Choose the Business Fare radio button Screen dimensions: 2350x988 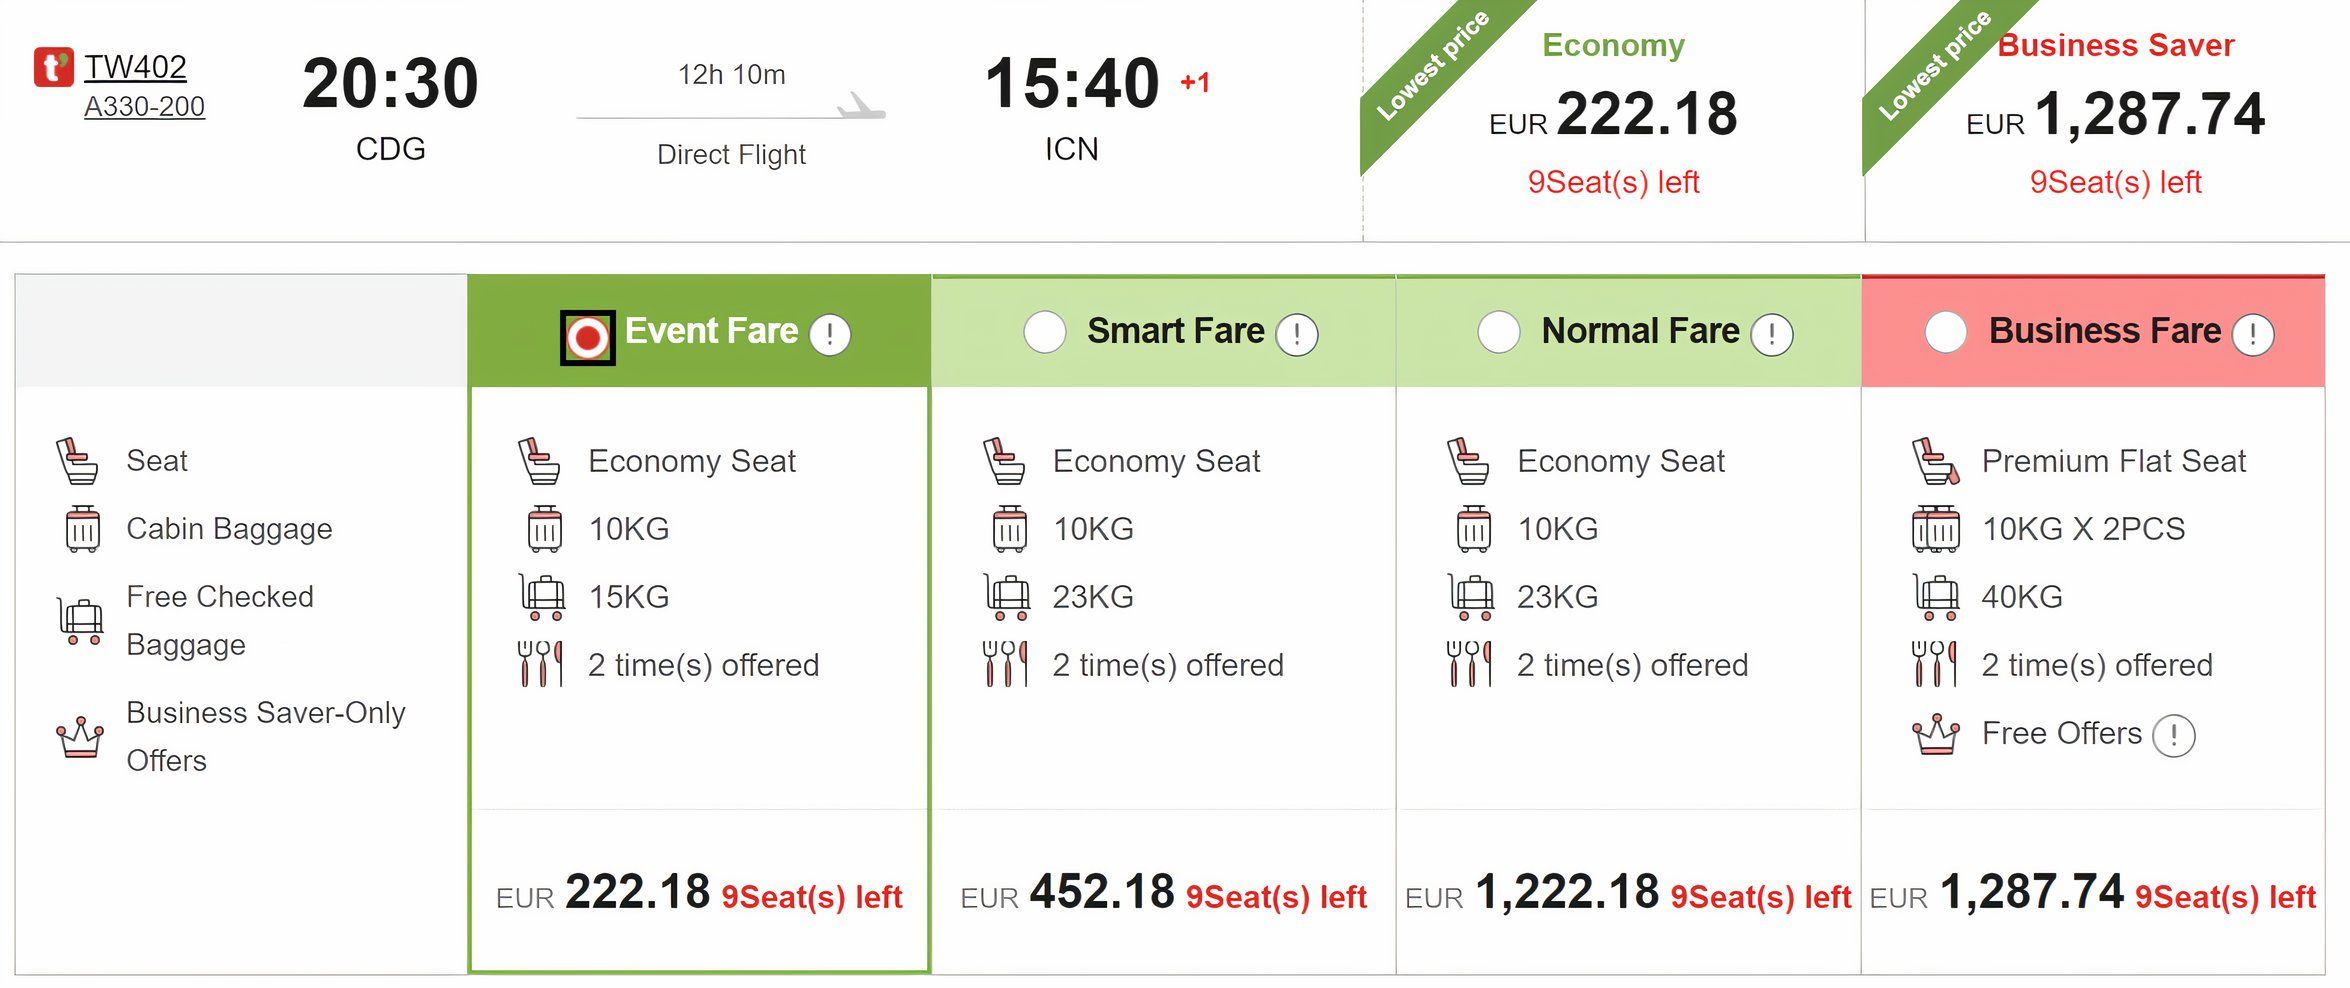pyautogui.click(x=1946, y=332)
